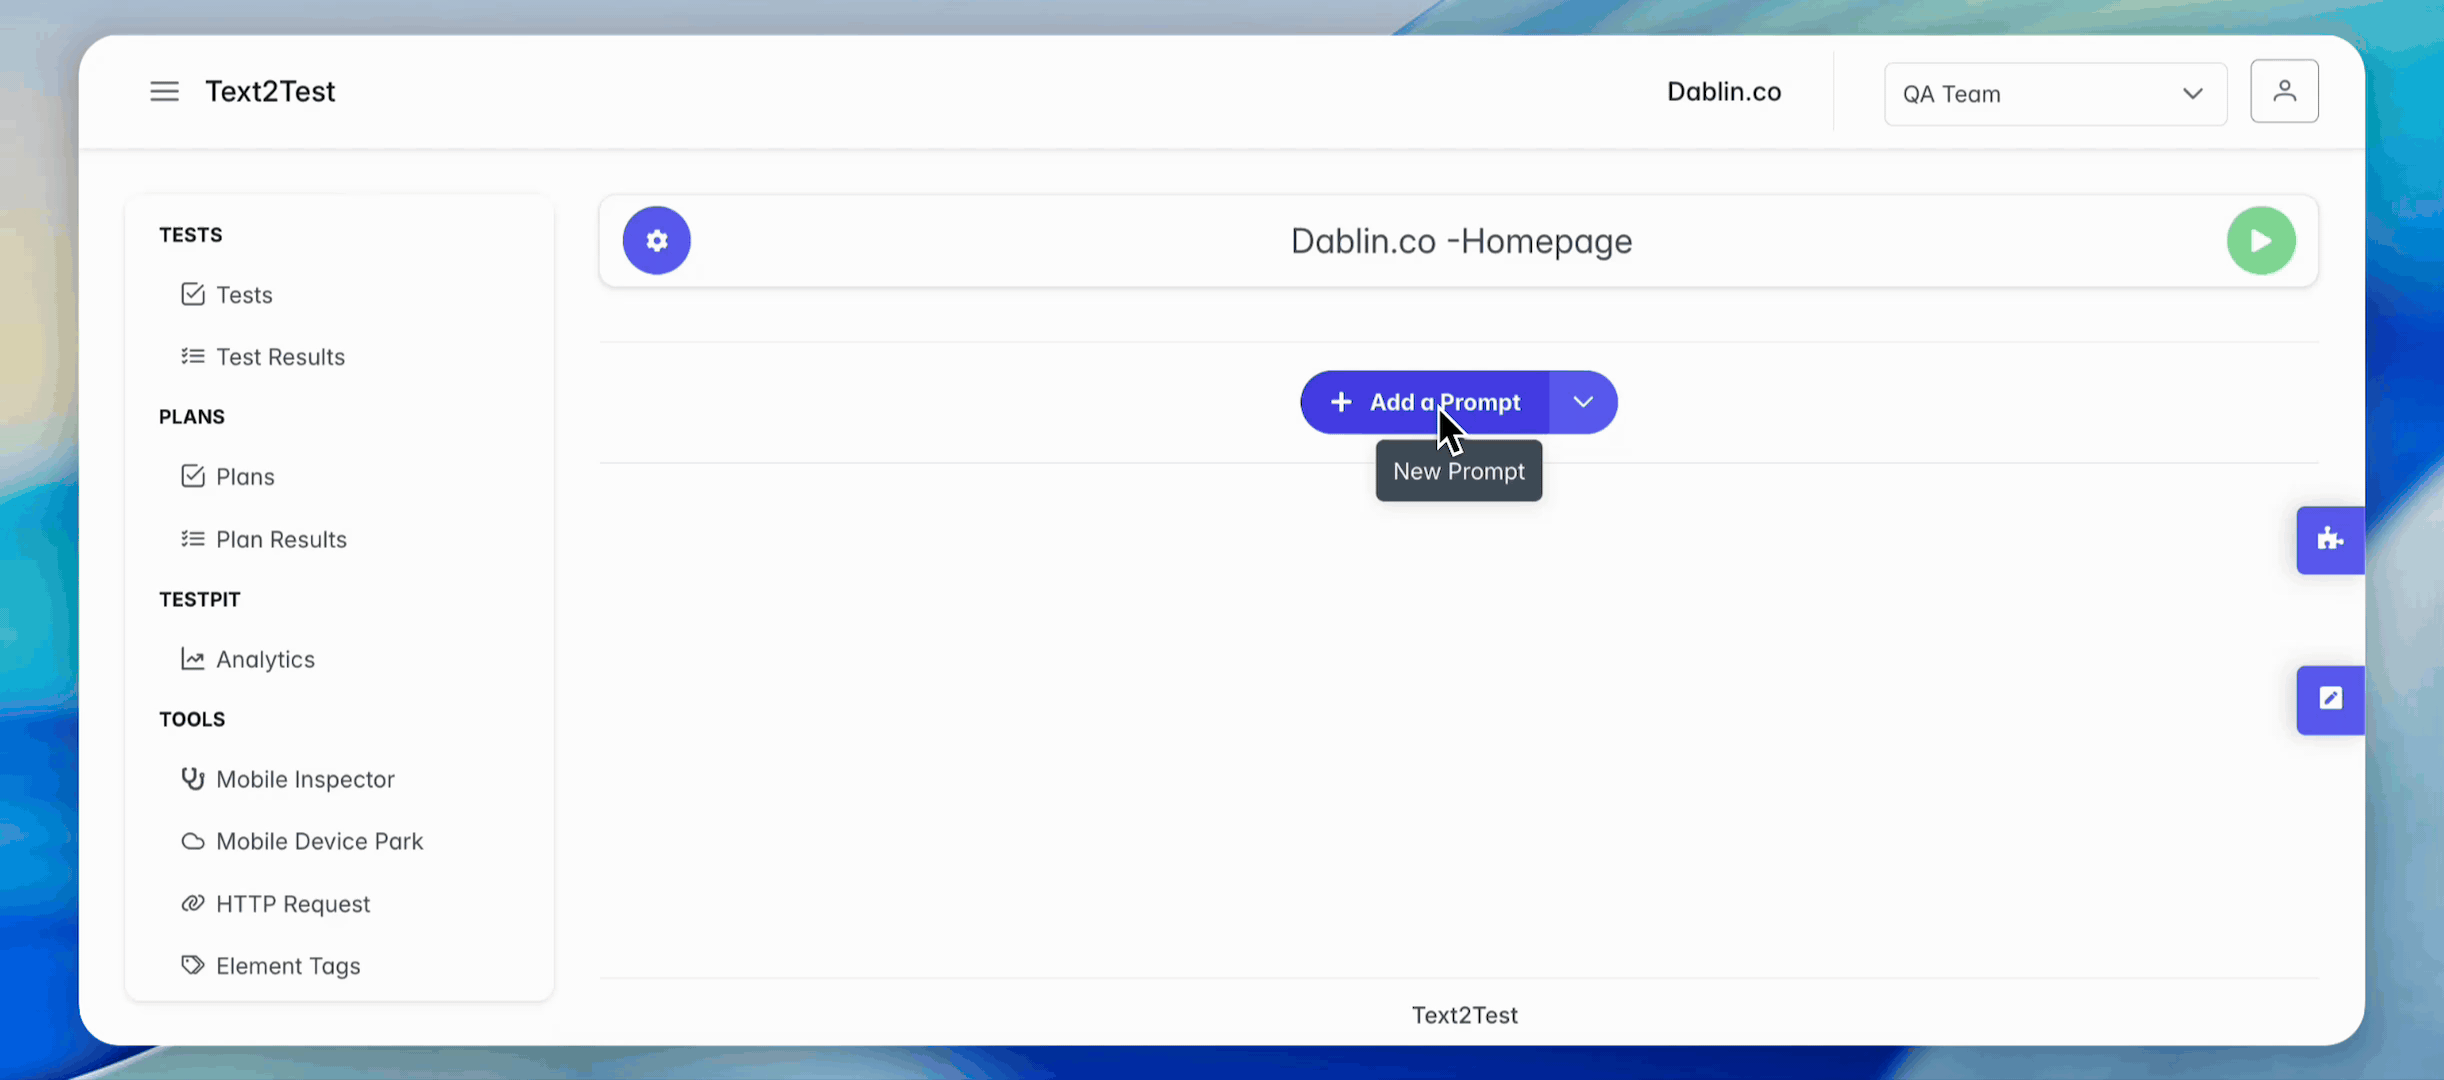Go to Plans page

(245, 477)
